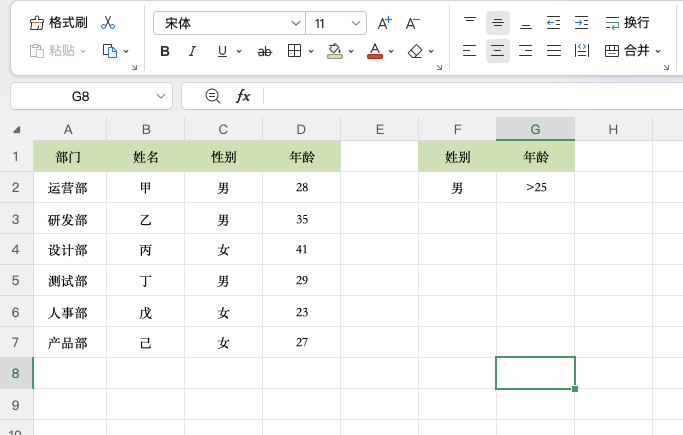Apply the red font color
Screen dimensions: 683x435
tap(375, 51)
